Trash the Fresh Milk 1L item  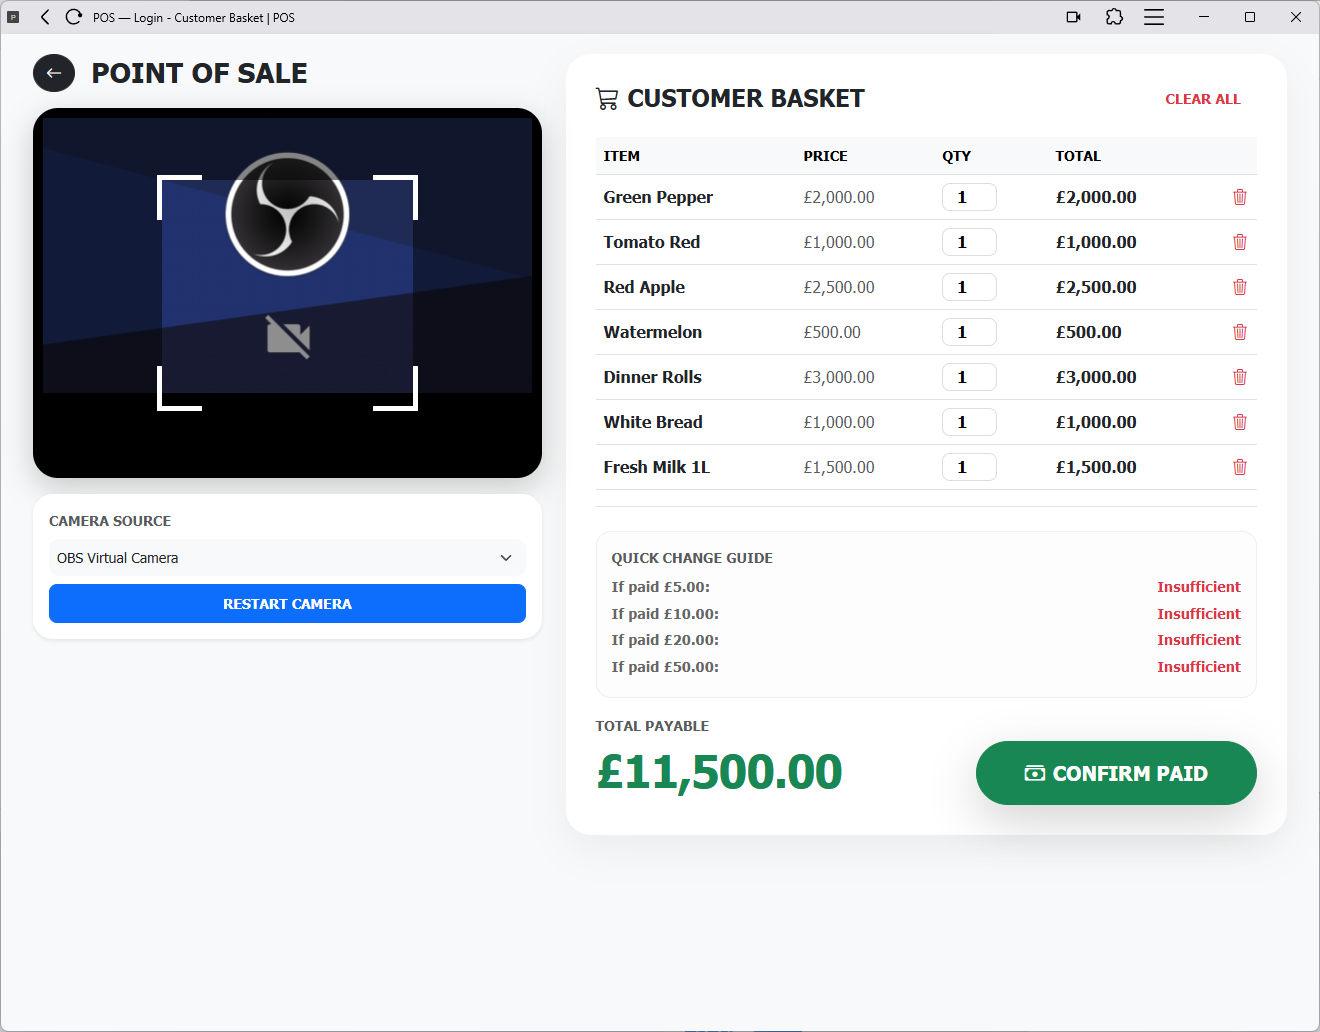[x=1239, y=467]
